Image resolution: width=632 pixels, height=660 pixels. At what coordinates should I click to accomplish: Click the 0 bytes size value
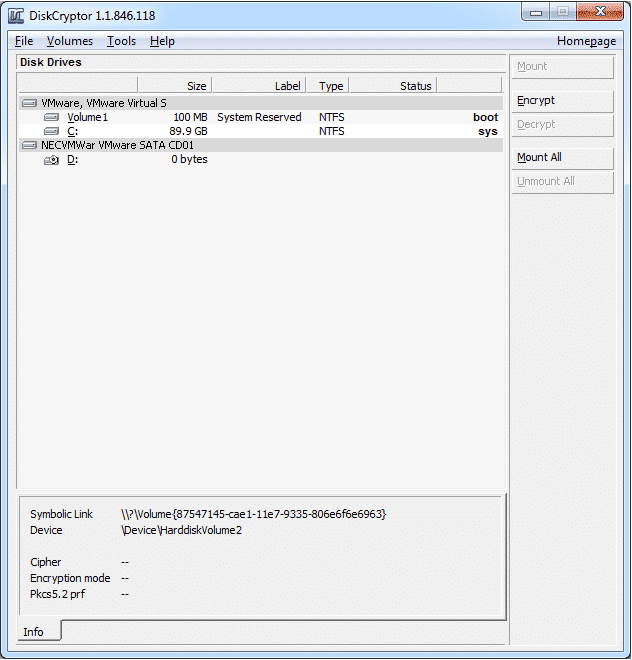(x=189, y=160)
